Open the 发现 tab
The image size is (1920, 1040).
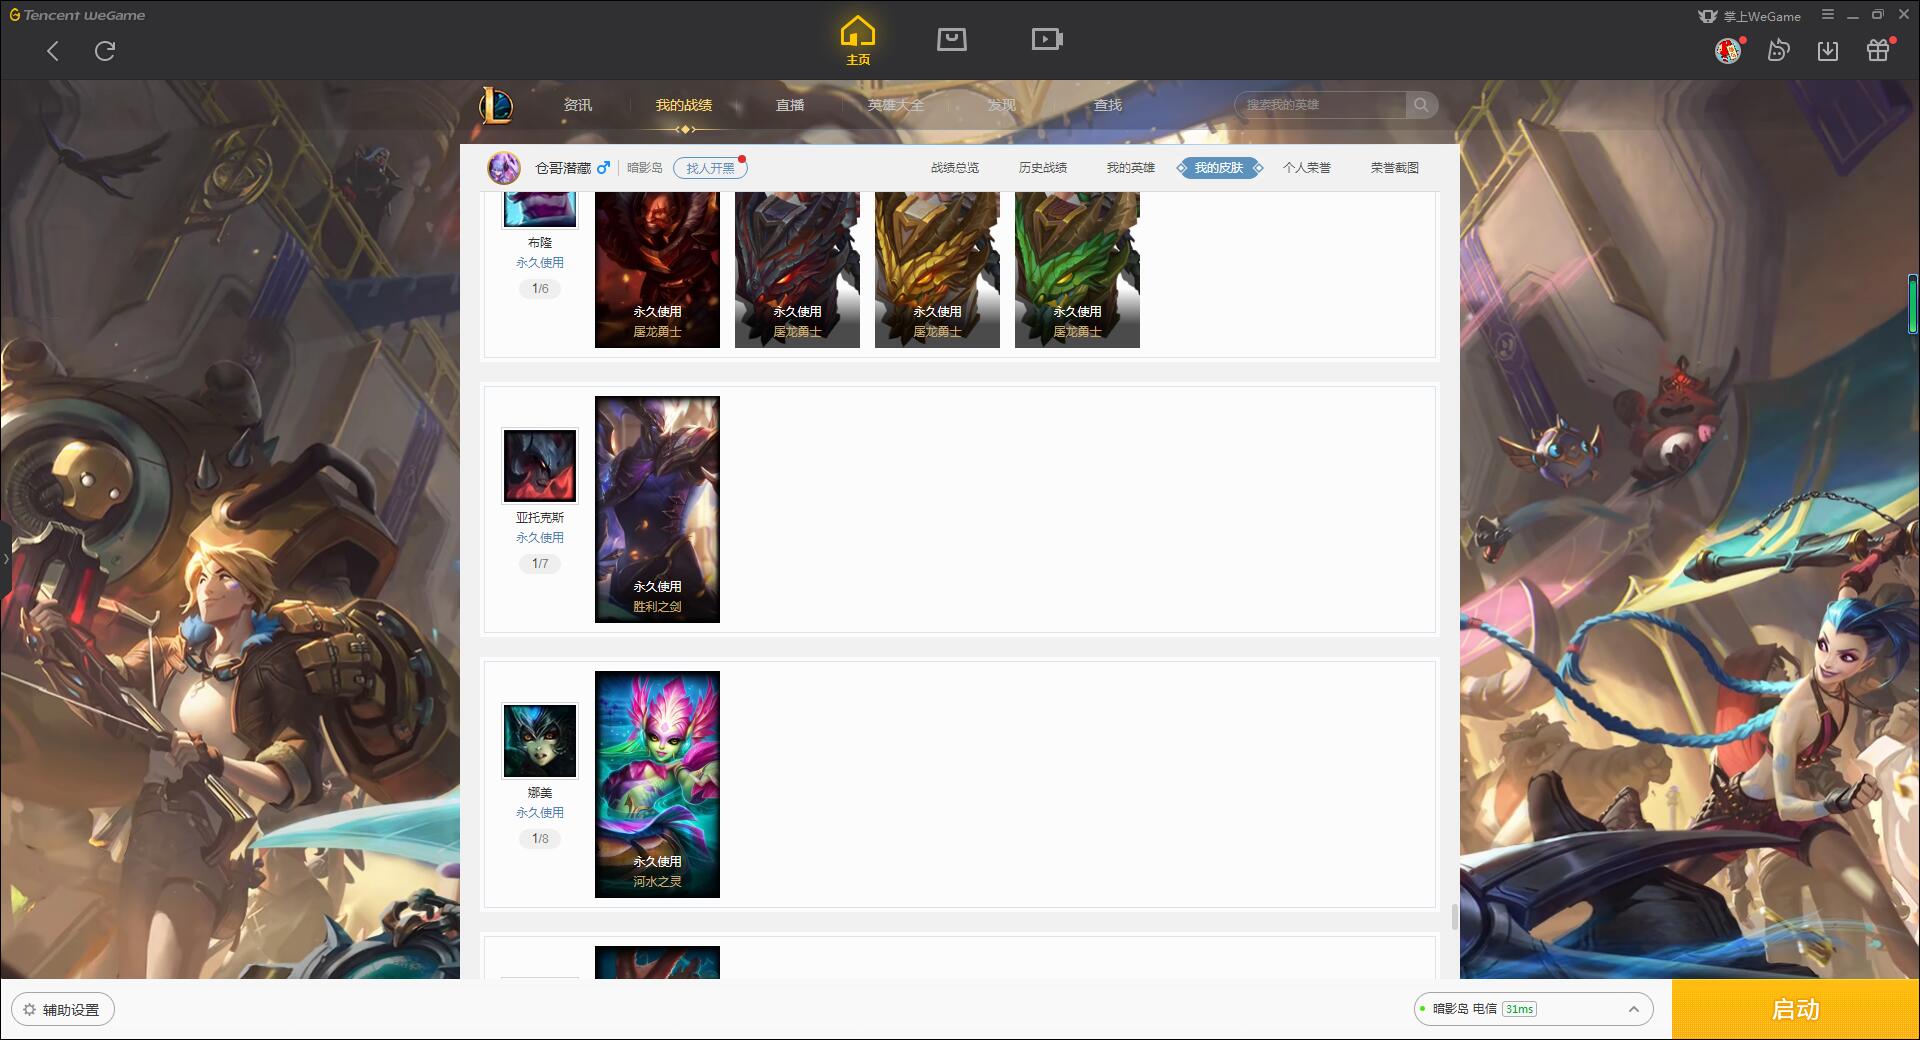1002,105
